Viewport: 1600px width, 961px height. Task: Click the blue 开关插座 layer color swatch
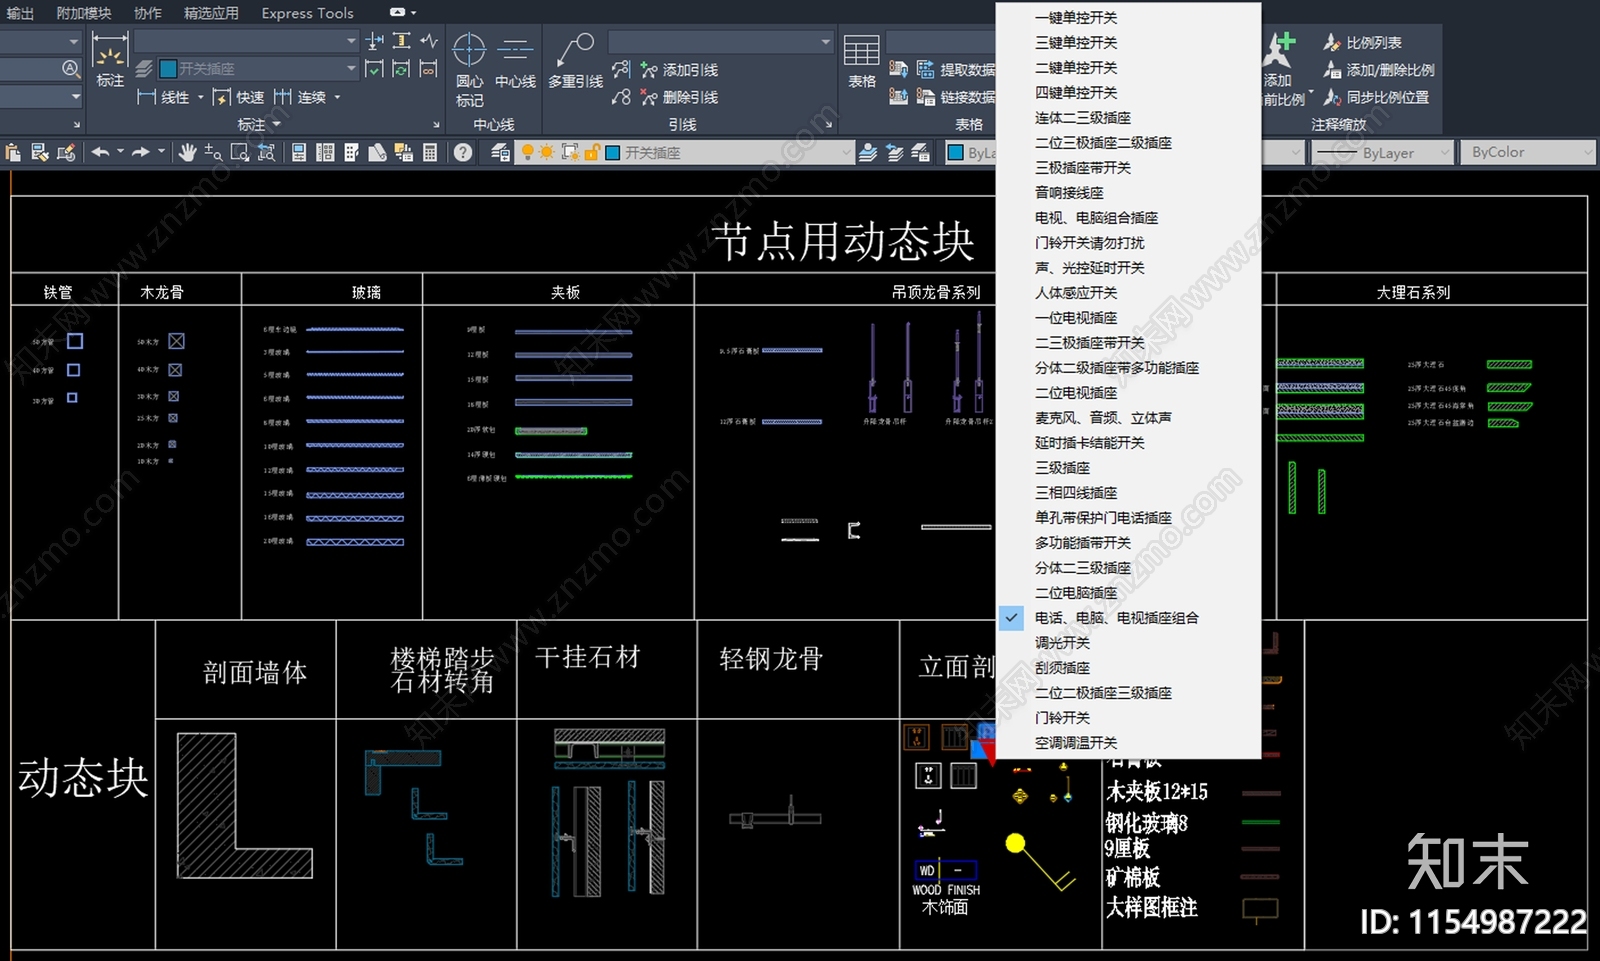(x=613, y=152)
